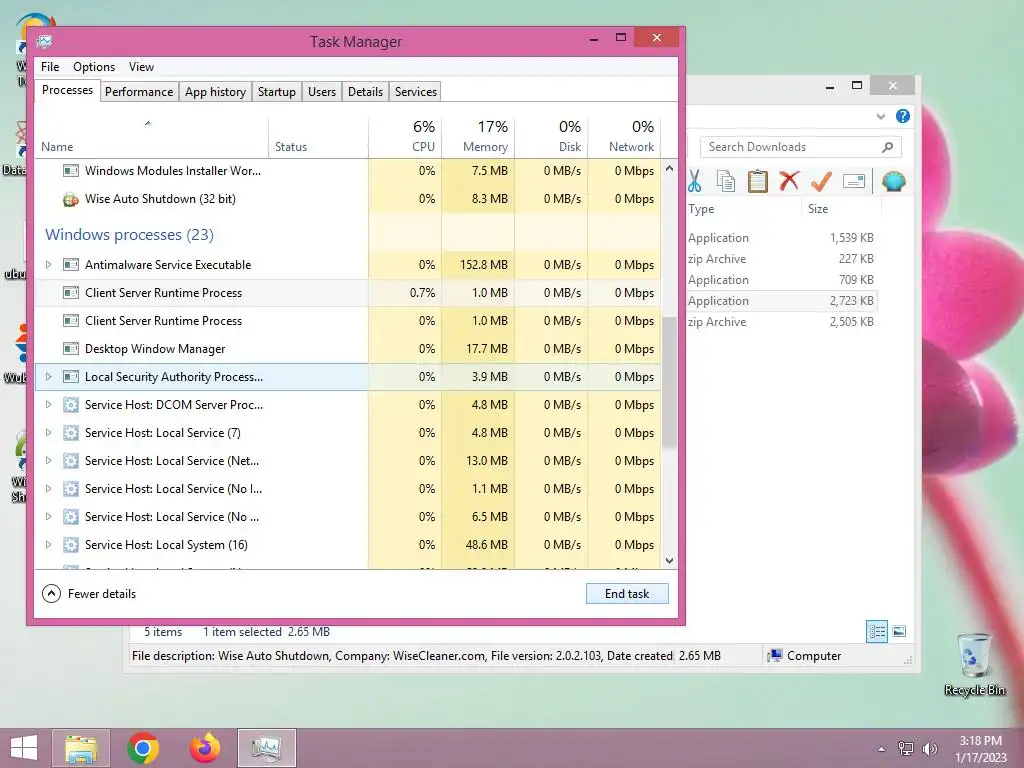Switch Explorer to details view icon

point(877,631)
